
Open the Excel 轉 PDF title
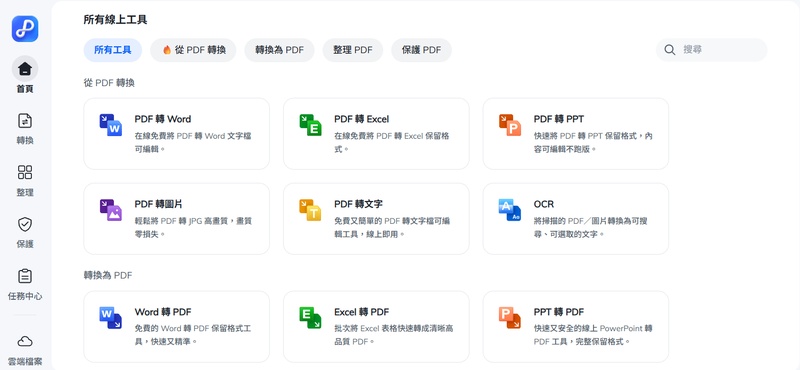tap(362, 312)
